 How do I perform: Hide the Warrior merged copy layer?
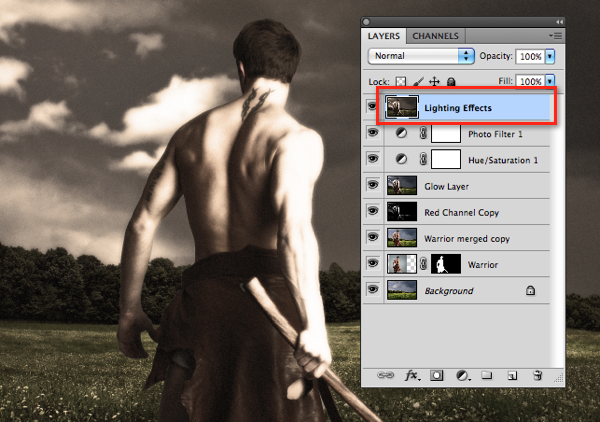click(373, 237)
